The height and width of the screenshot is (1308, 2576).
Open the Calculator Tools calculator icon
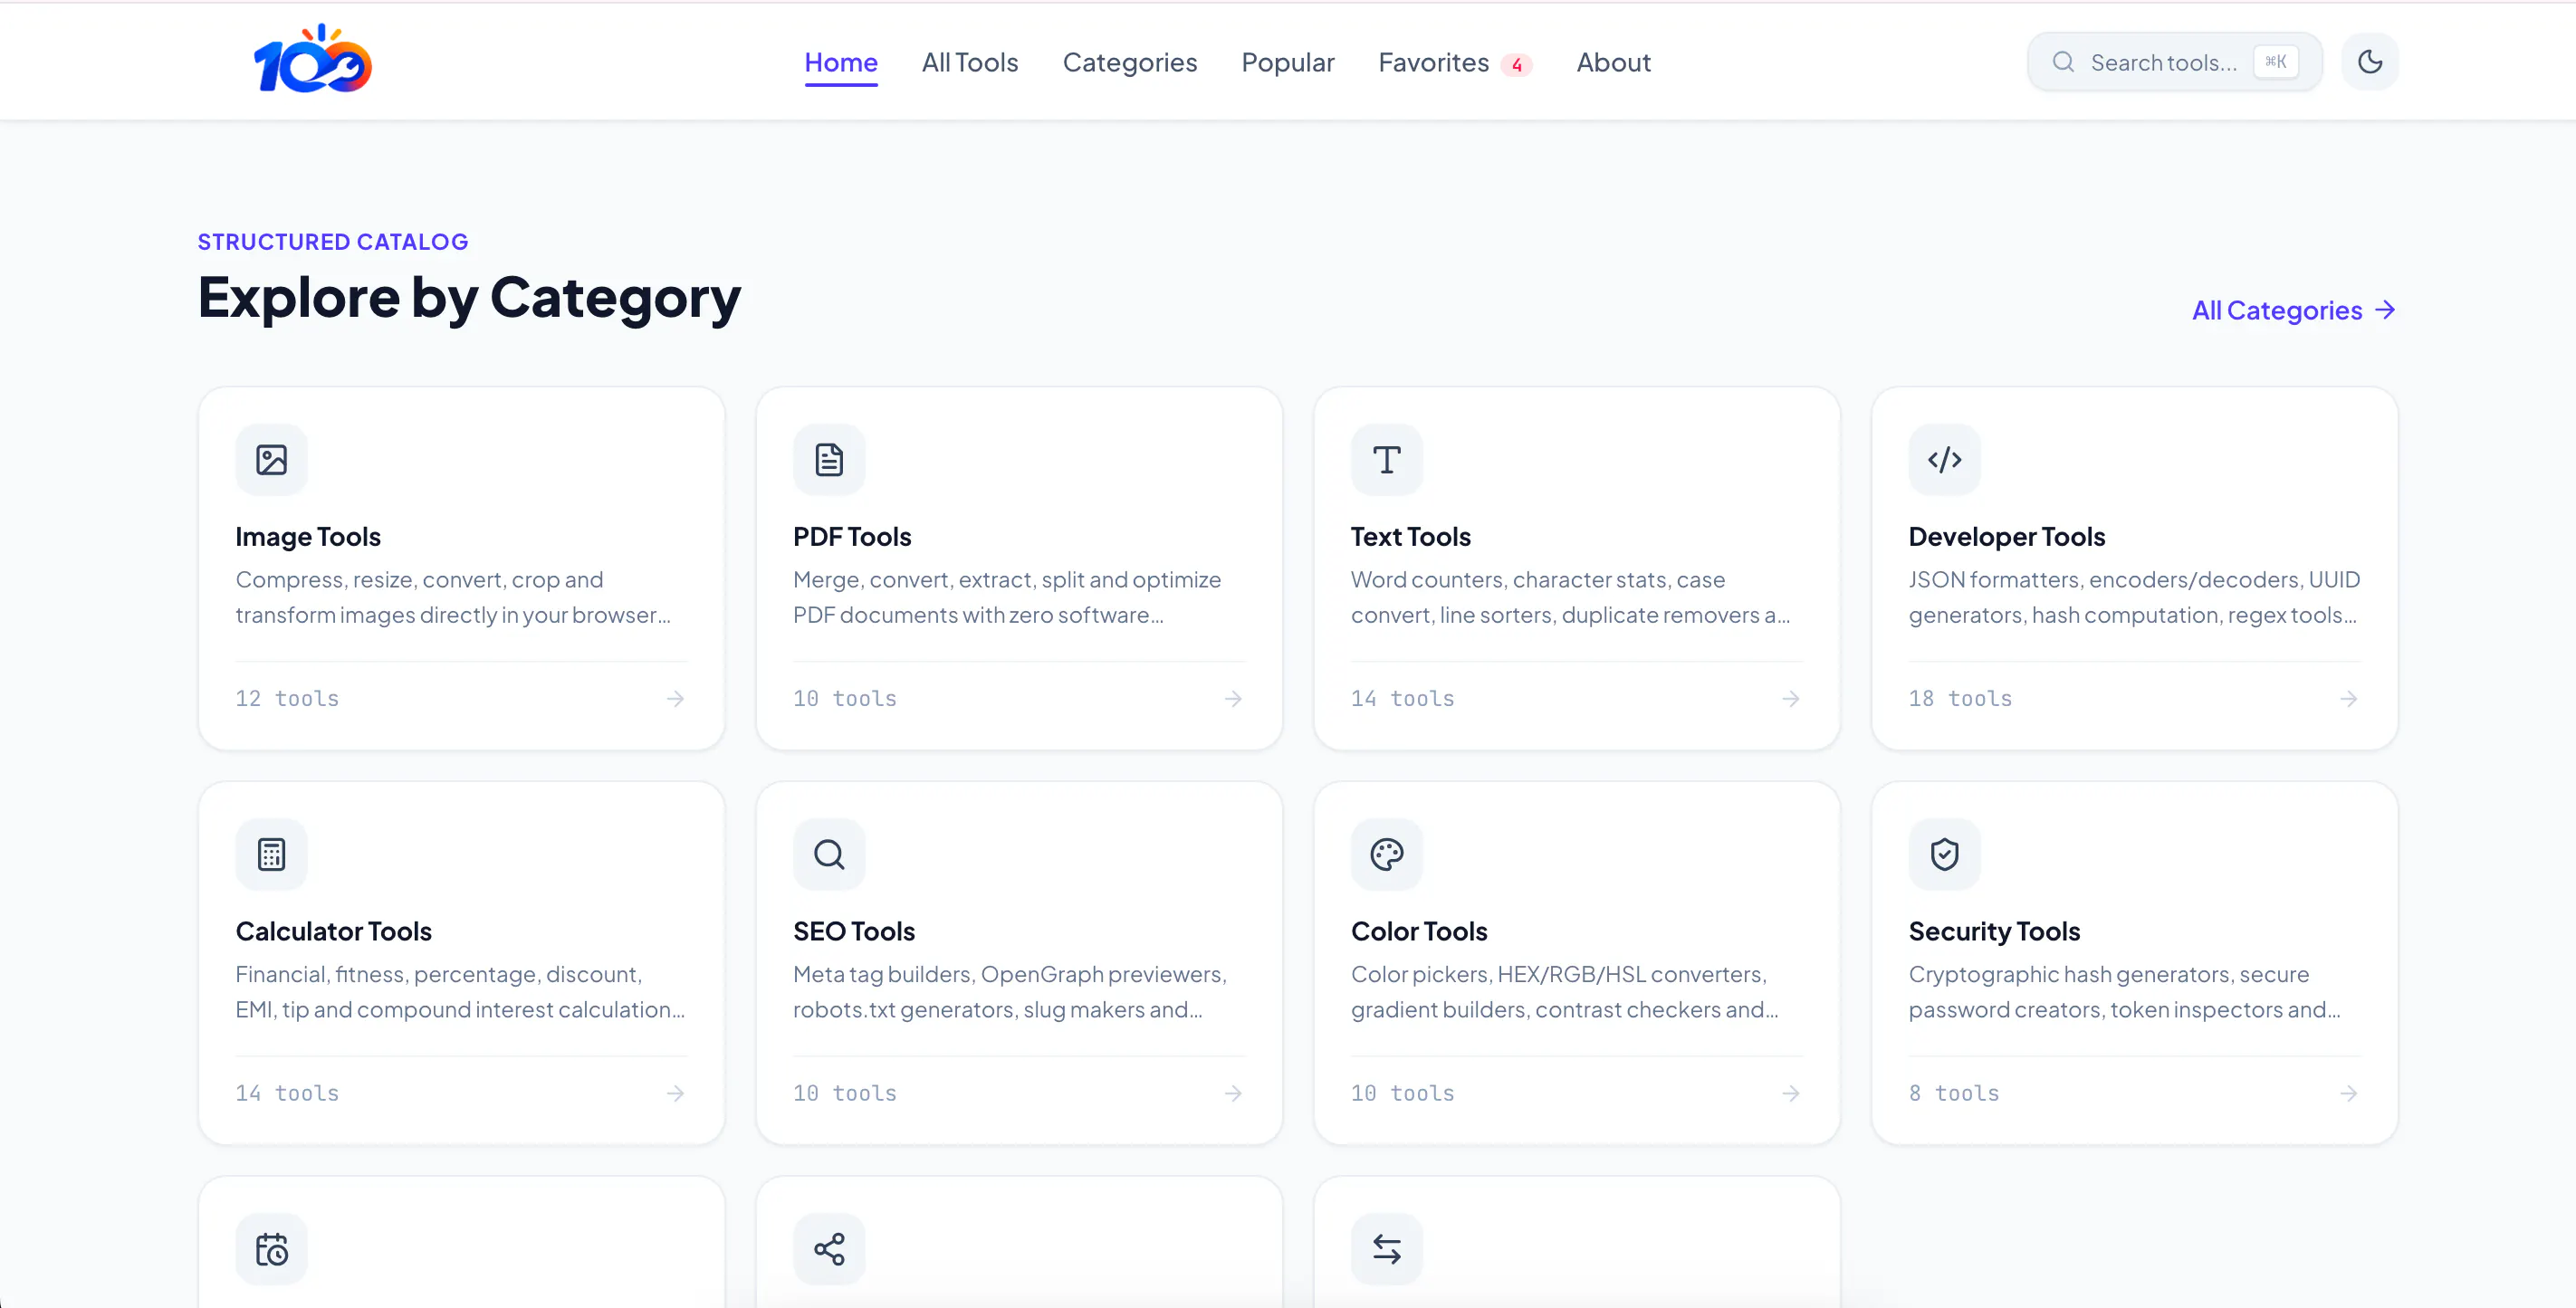[x=271, y=854]
